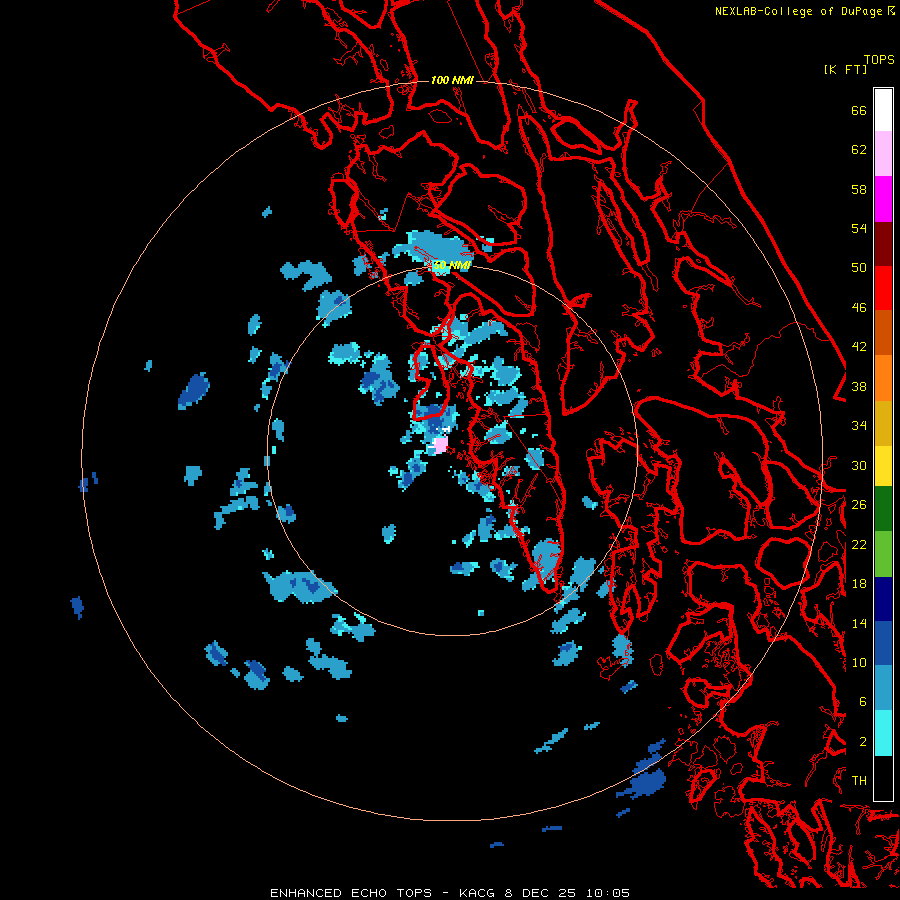The width and height of the screenshot is (900, 900).
Task: Click the 26 legend value
Action: pos(859,505)
